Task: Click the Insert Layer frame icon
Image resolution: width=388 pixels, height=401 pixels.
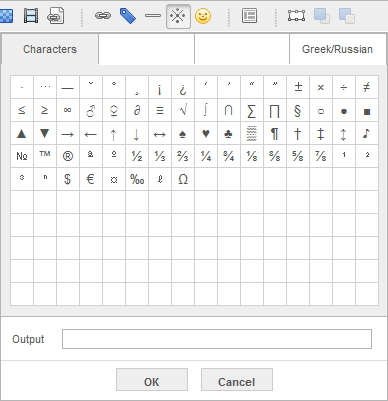Action: point(296,16)
